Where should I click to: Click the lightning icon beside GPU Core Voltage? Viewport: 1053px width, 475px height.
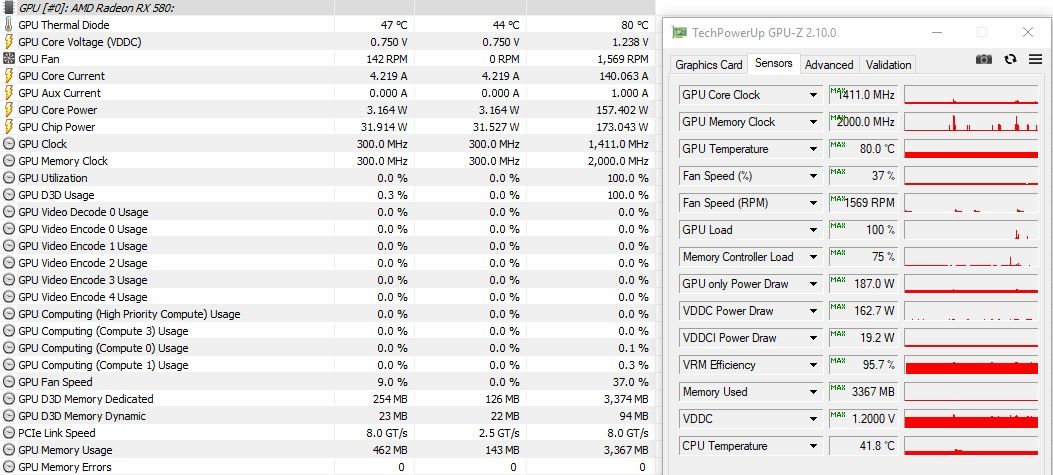click(9, 42)
